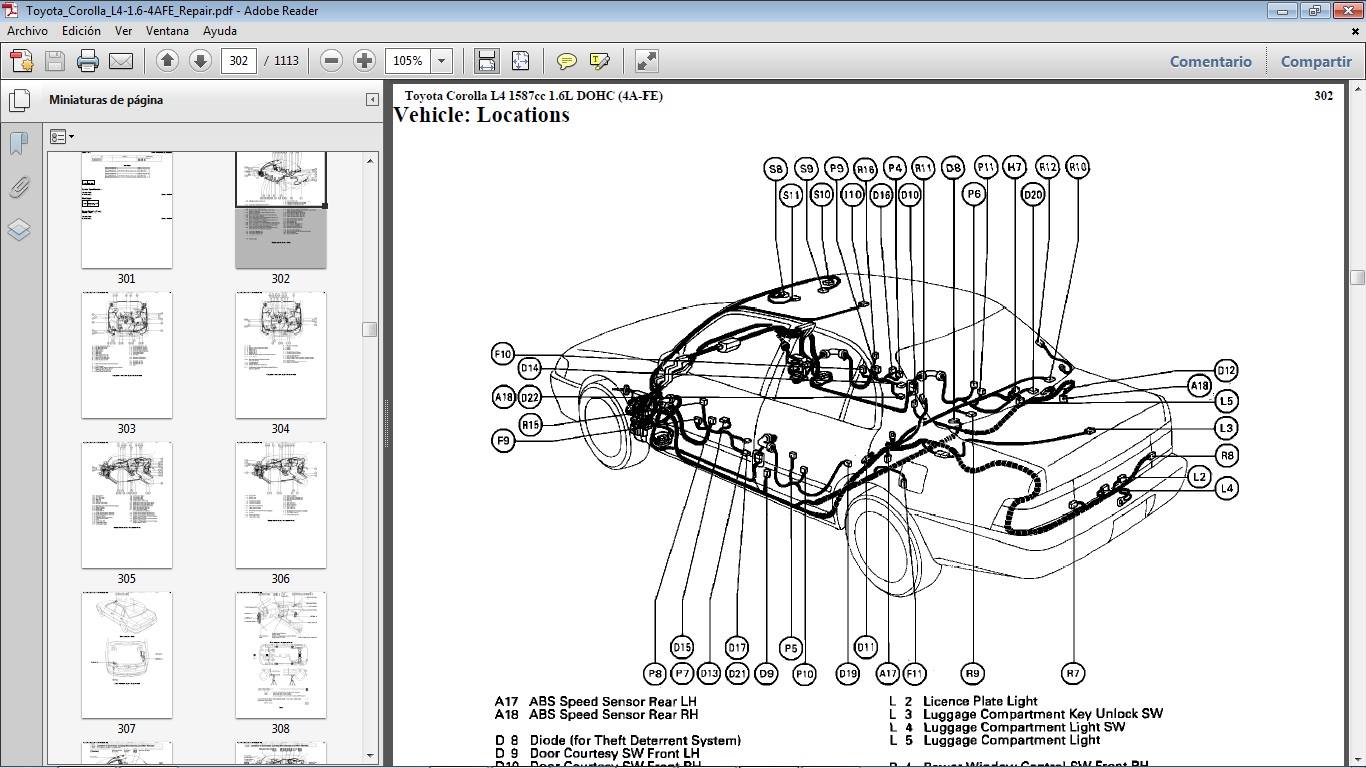This screenshot has height=768, width=1366.
Task: Open the bookmarks panel icon
Action: (19, 143)
